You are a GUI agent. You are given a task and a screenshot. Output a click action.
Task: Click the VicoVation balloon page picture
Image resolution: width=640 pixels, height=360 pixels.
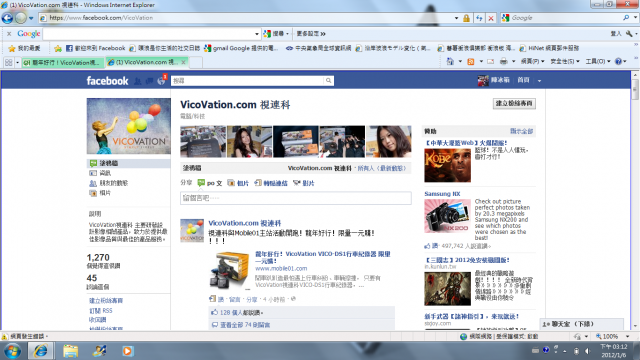point(129,126)
